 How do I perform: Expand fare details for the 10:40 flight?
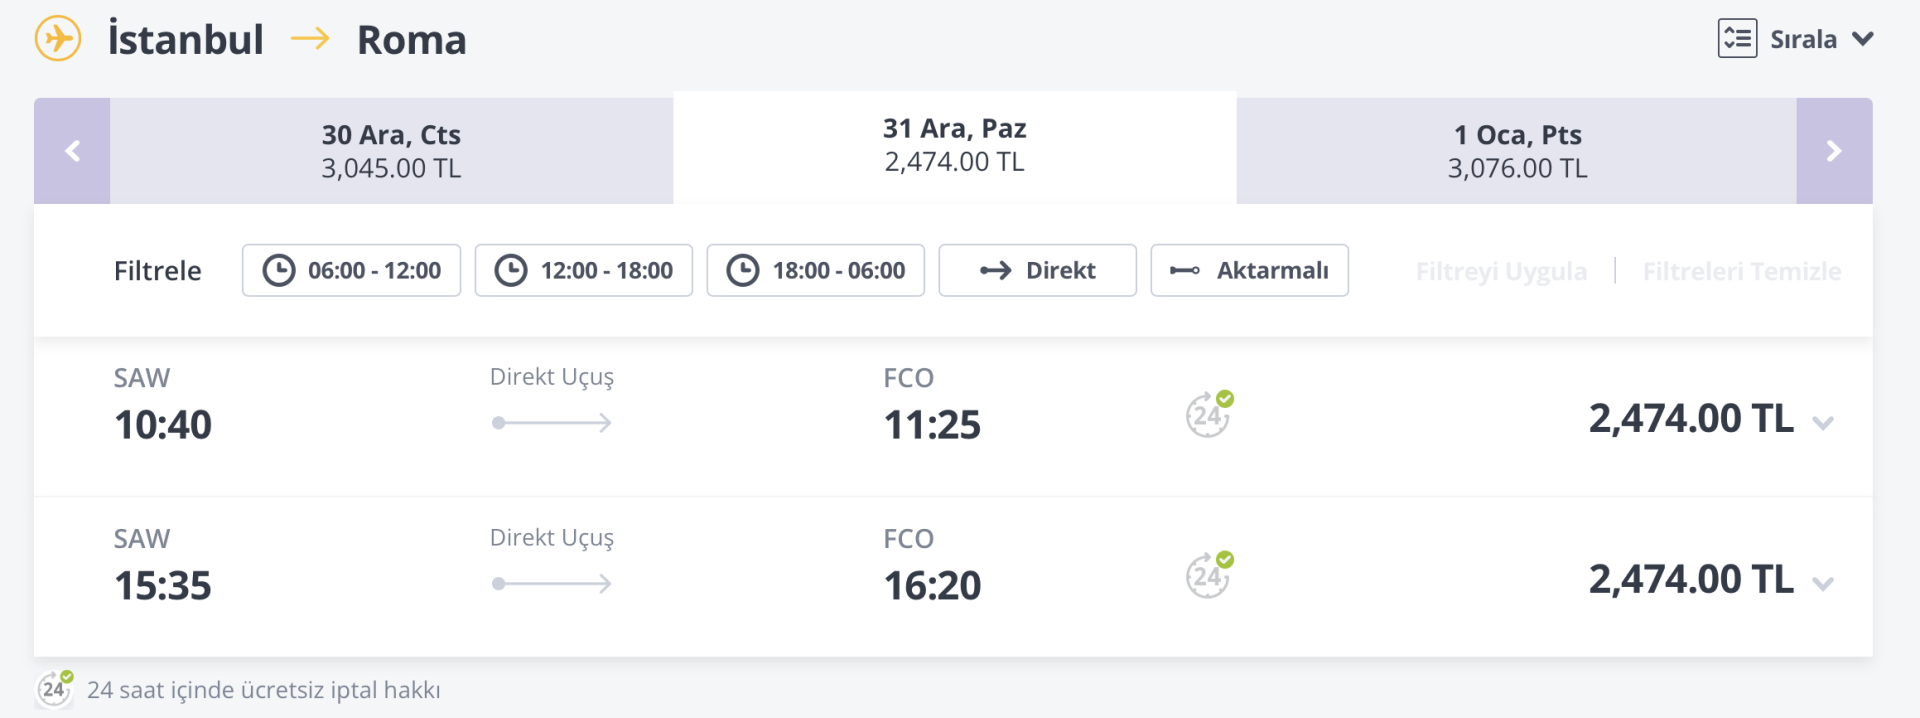(x=1823, y=423)
